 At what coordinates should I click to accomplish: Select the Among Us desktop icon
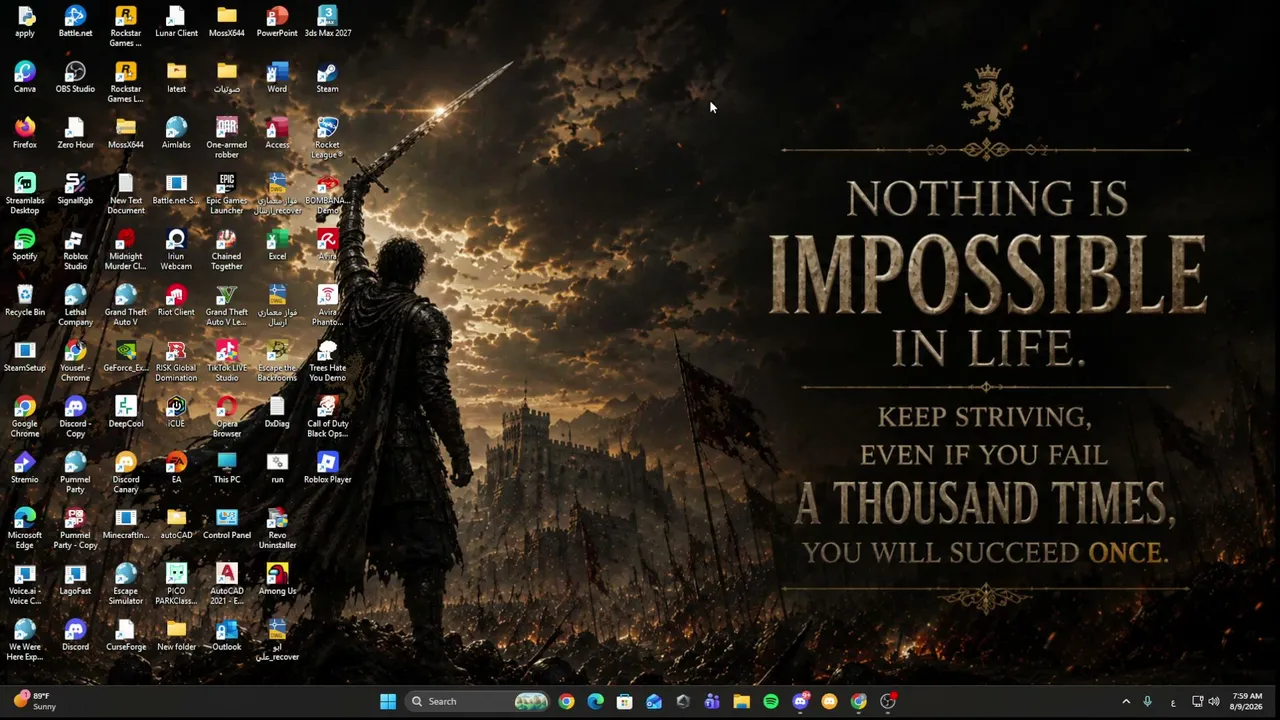[277, 581]
